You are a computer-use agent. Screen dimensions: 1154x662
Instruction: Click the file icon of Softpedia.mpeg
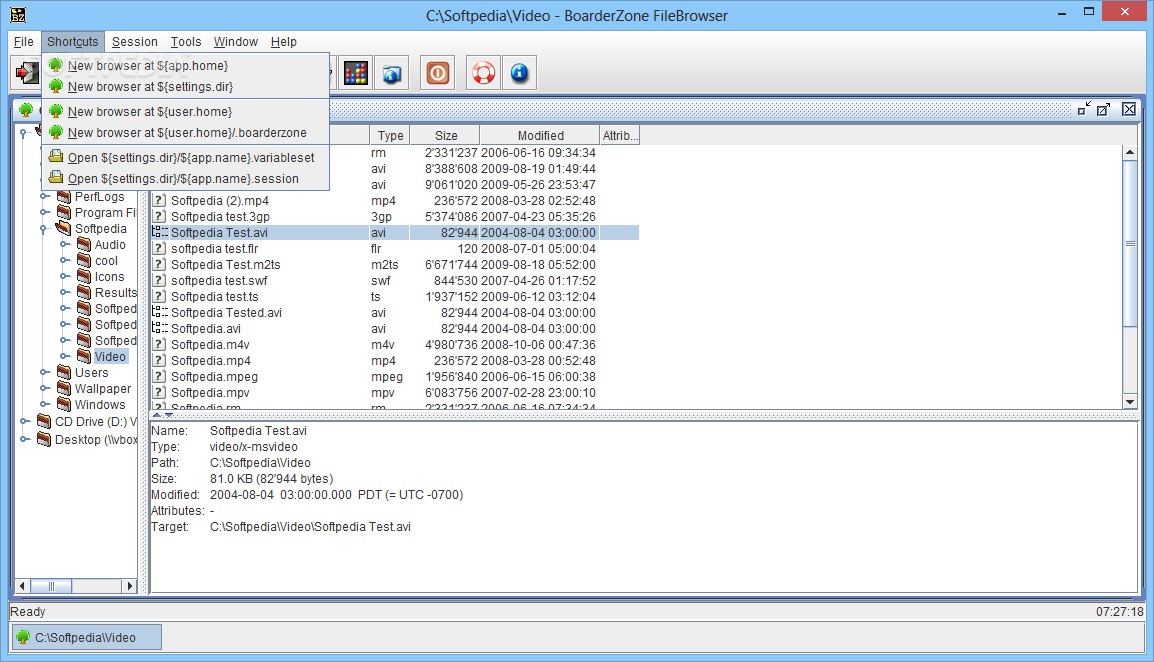point(159,376)
